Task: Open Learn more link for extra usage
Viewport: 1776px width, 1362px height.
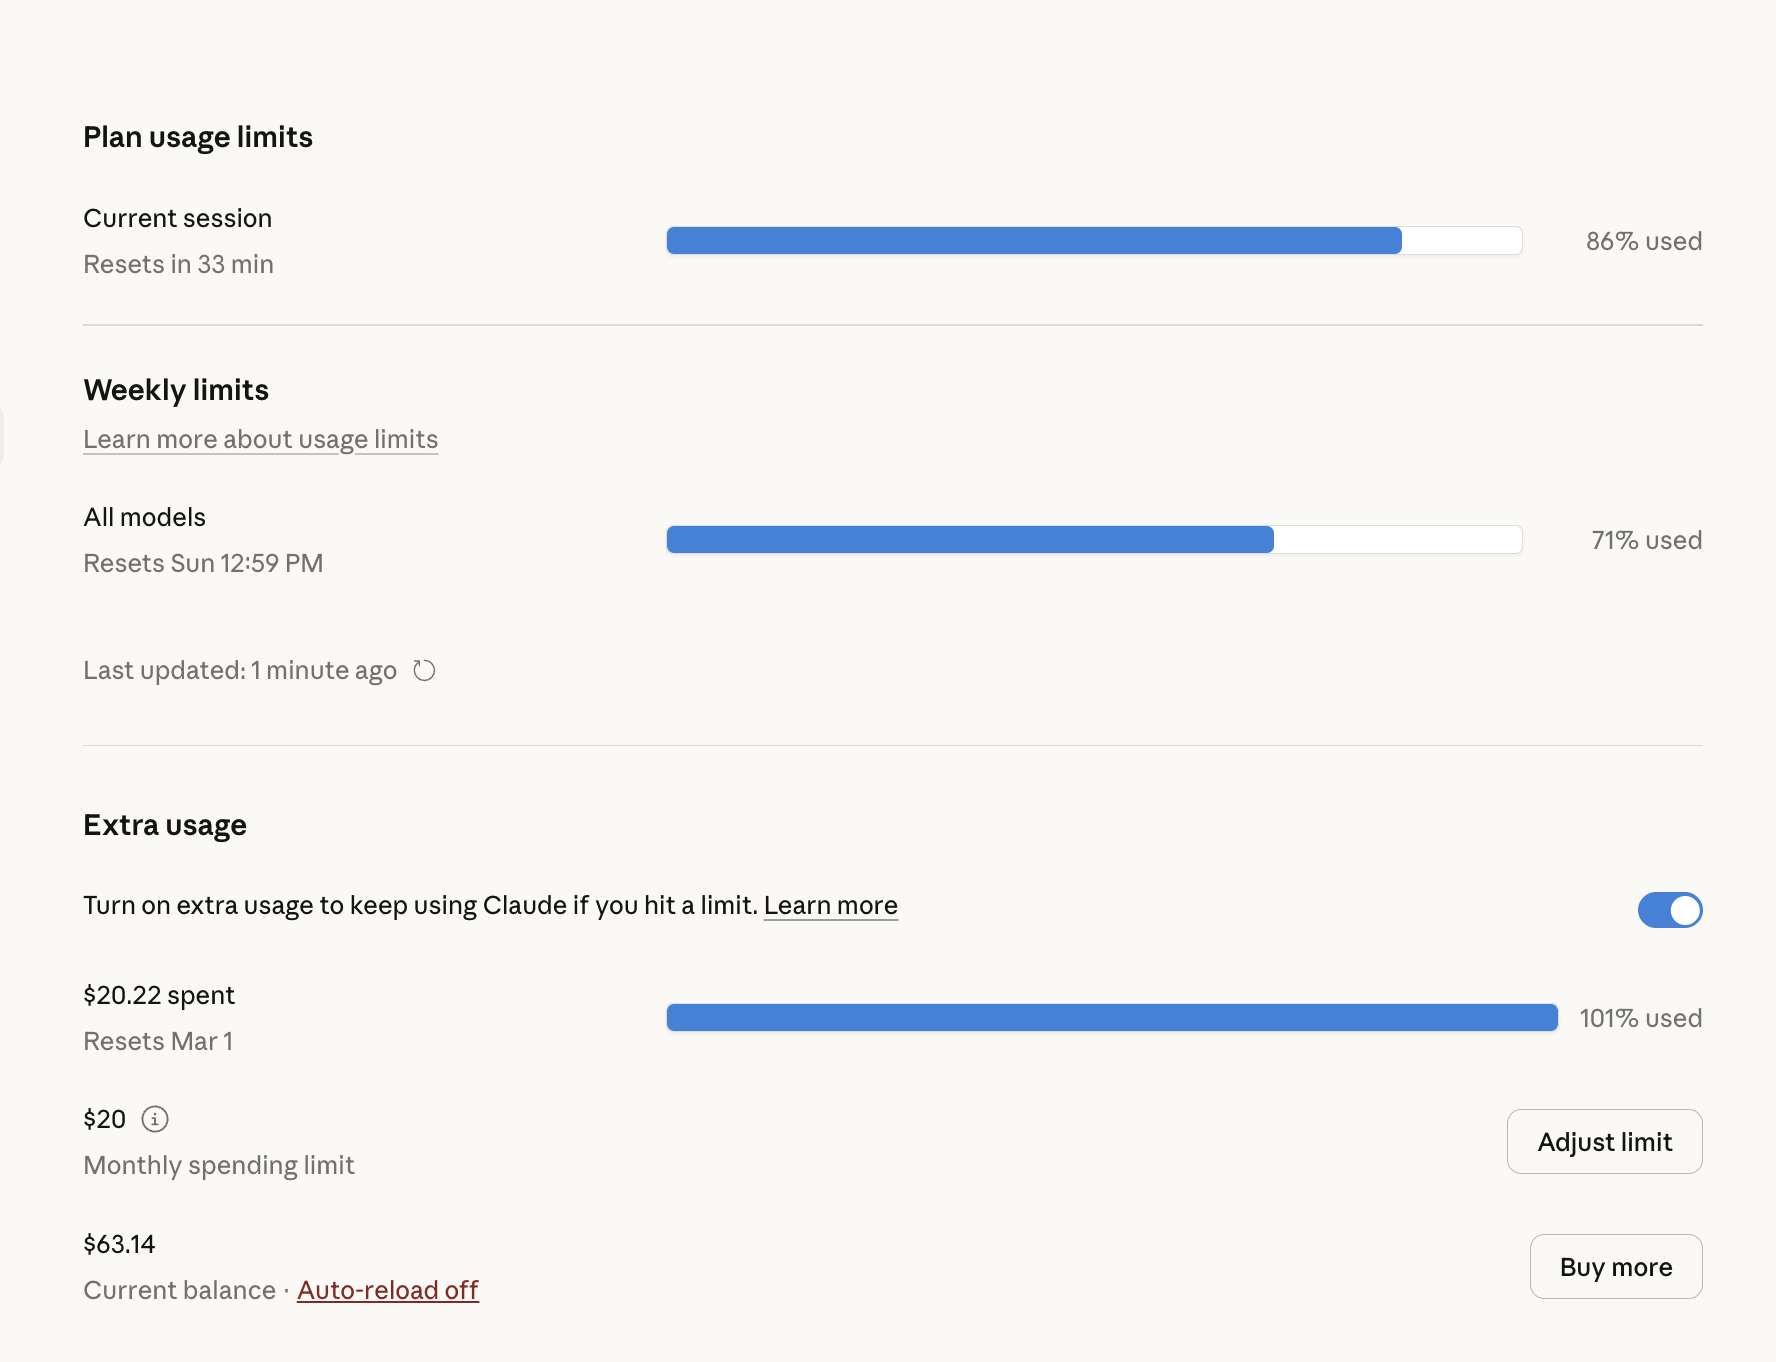Action: pyautogui.click(x=830, y=906)
